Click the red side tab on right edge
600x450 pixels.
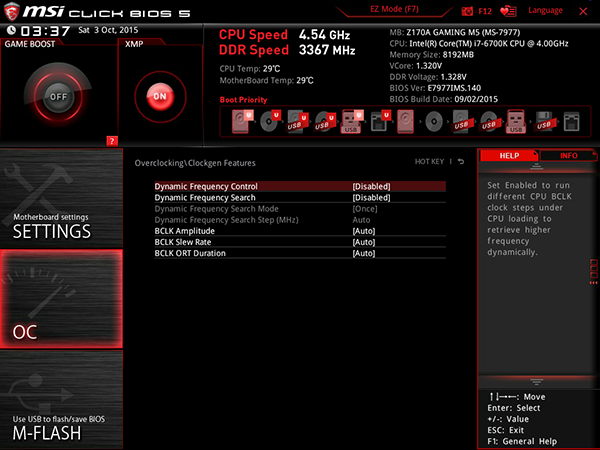tap(594, 272)
